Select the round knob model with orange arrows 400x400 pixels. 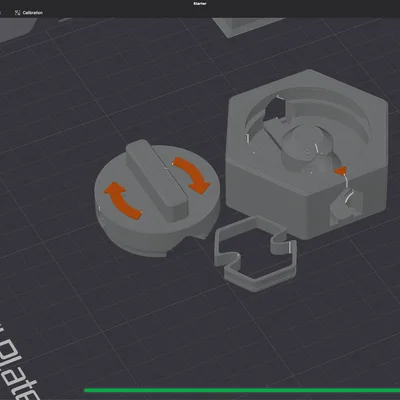click(157, 198)
